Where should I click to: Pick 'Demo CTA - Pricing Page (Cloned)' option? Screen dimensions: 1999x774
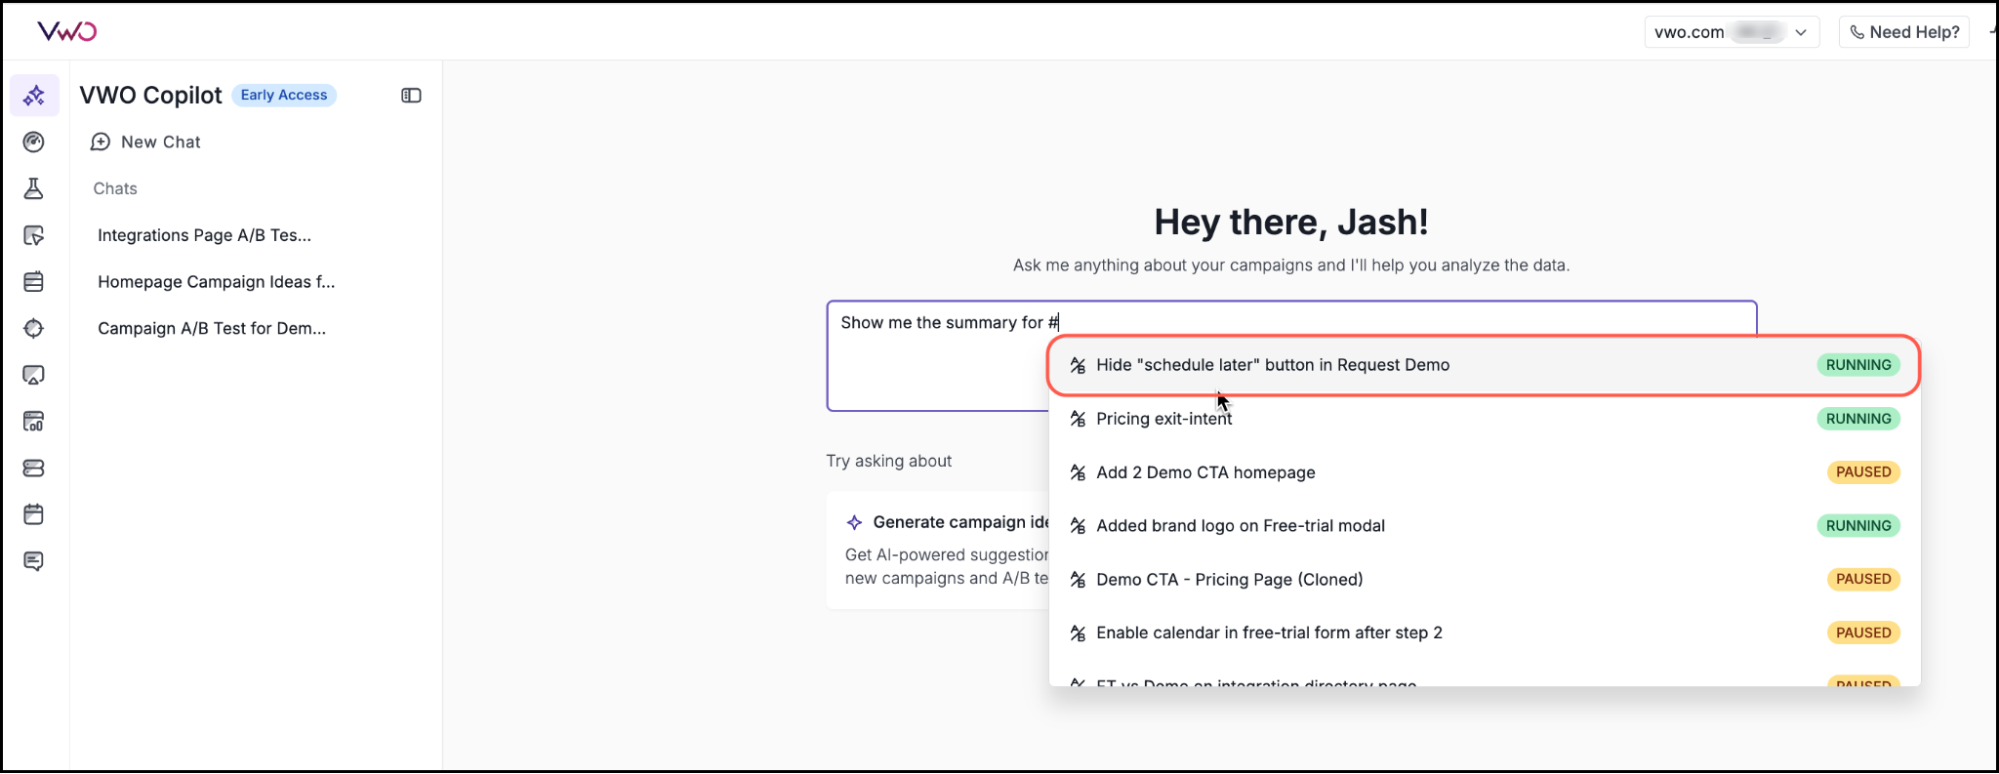click(x=1229, y=579)
